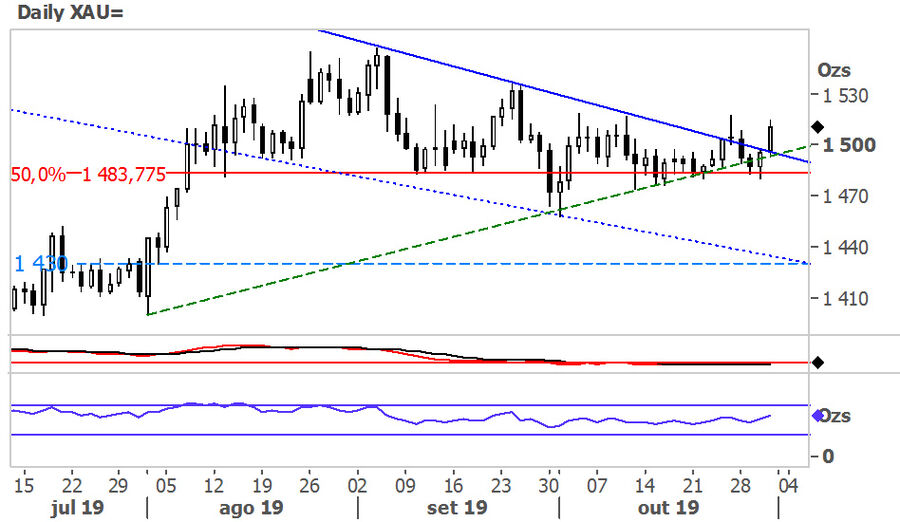
Task: Click the 50,0% 1 483,775 Fibonacci label
Action: point(88,174)
